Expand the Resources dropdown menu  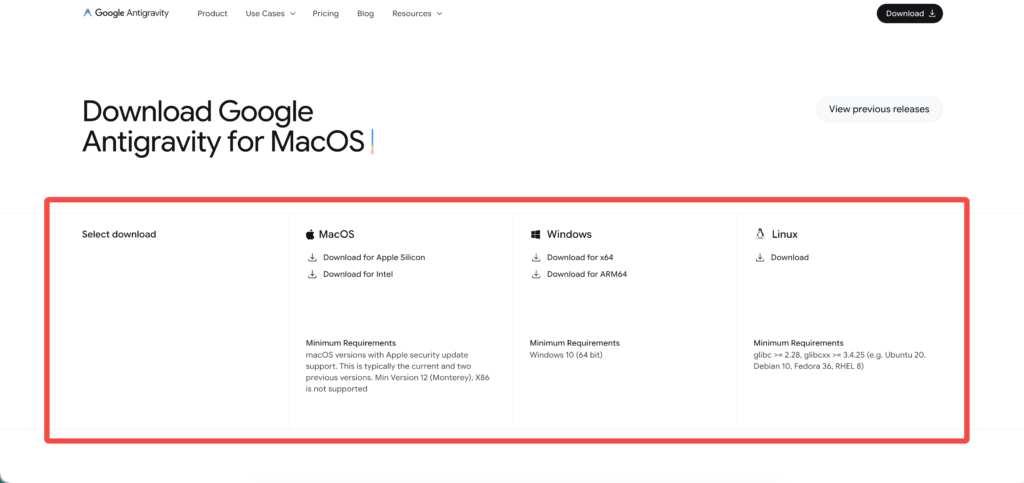(416, 14)
